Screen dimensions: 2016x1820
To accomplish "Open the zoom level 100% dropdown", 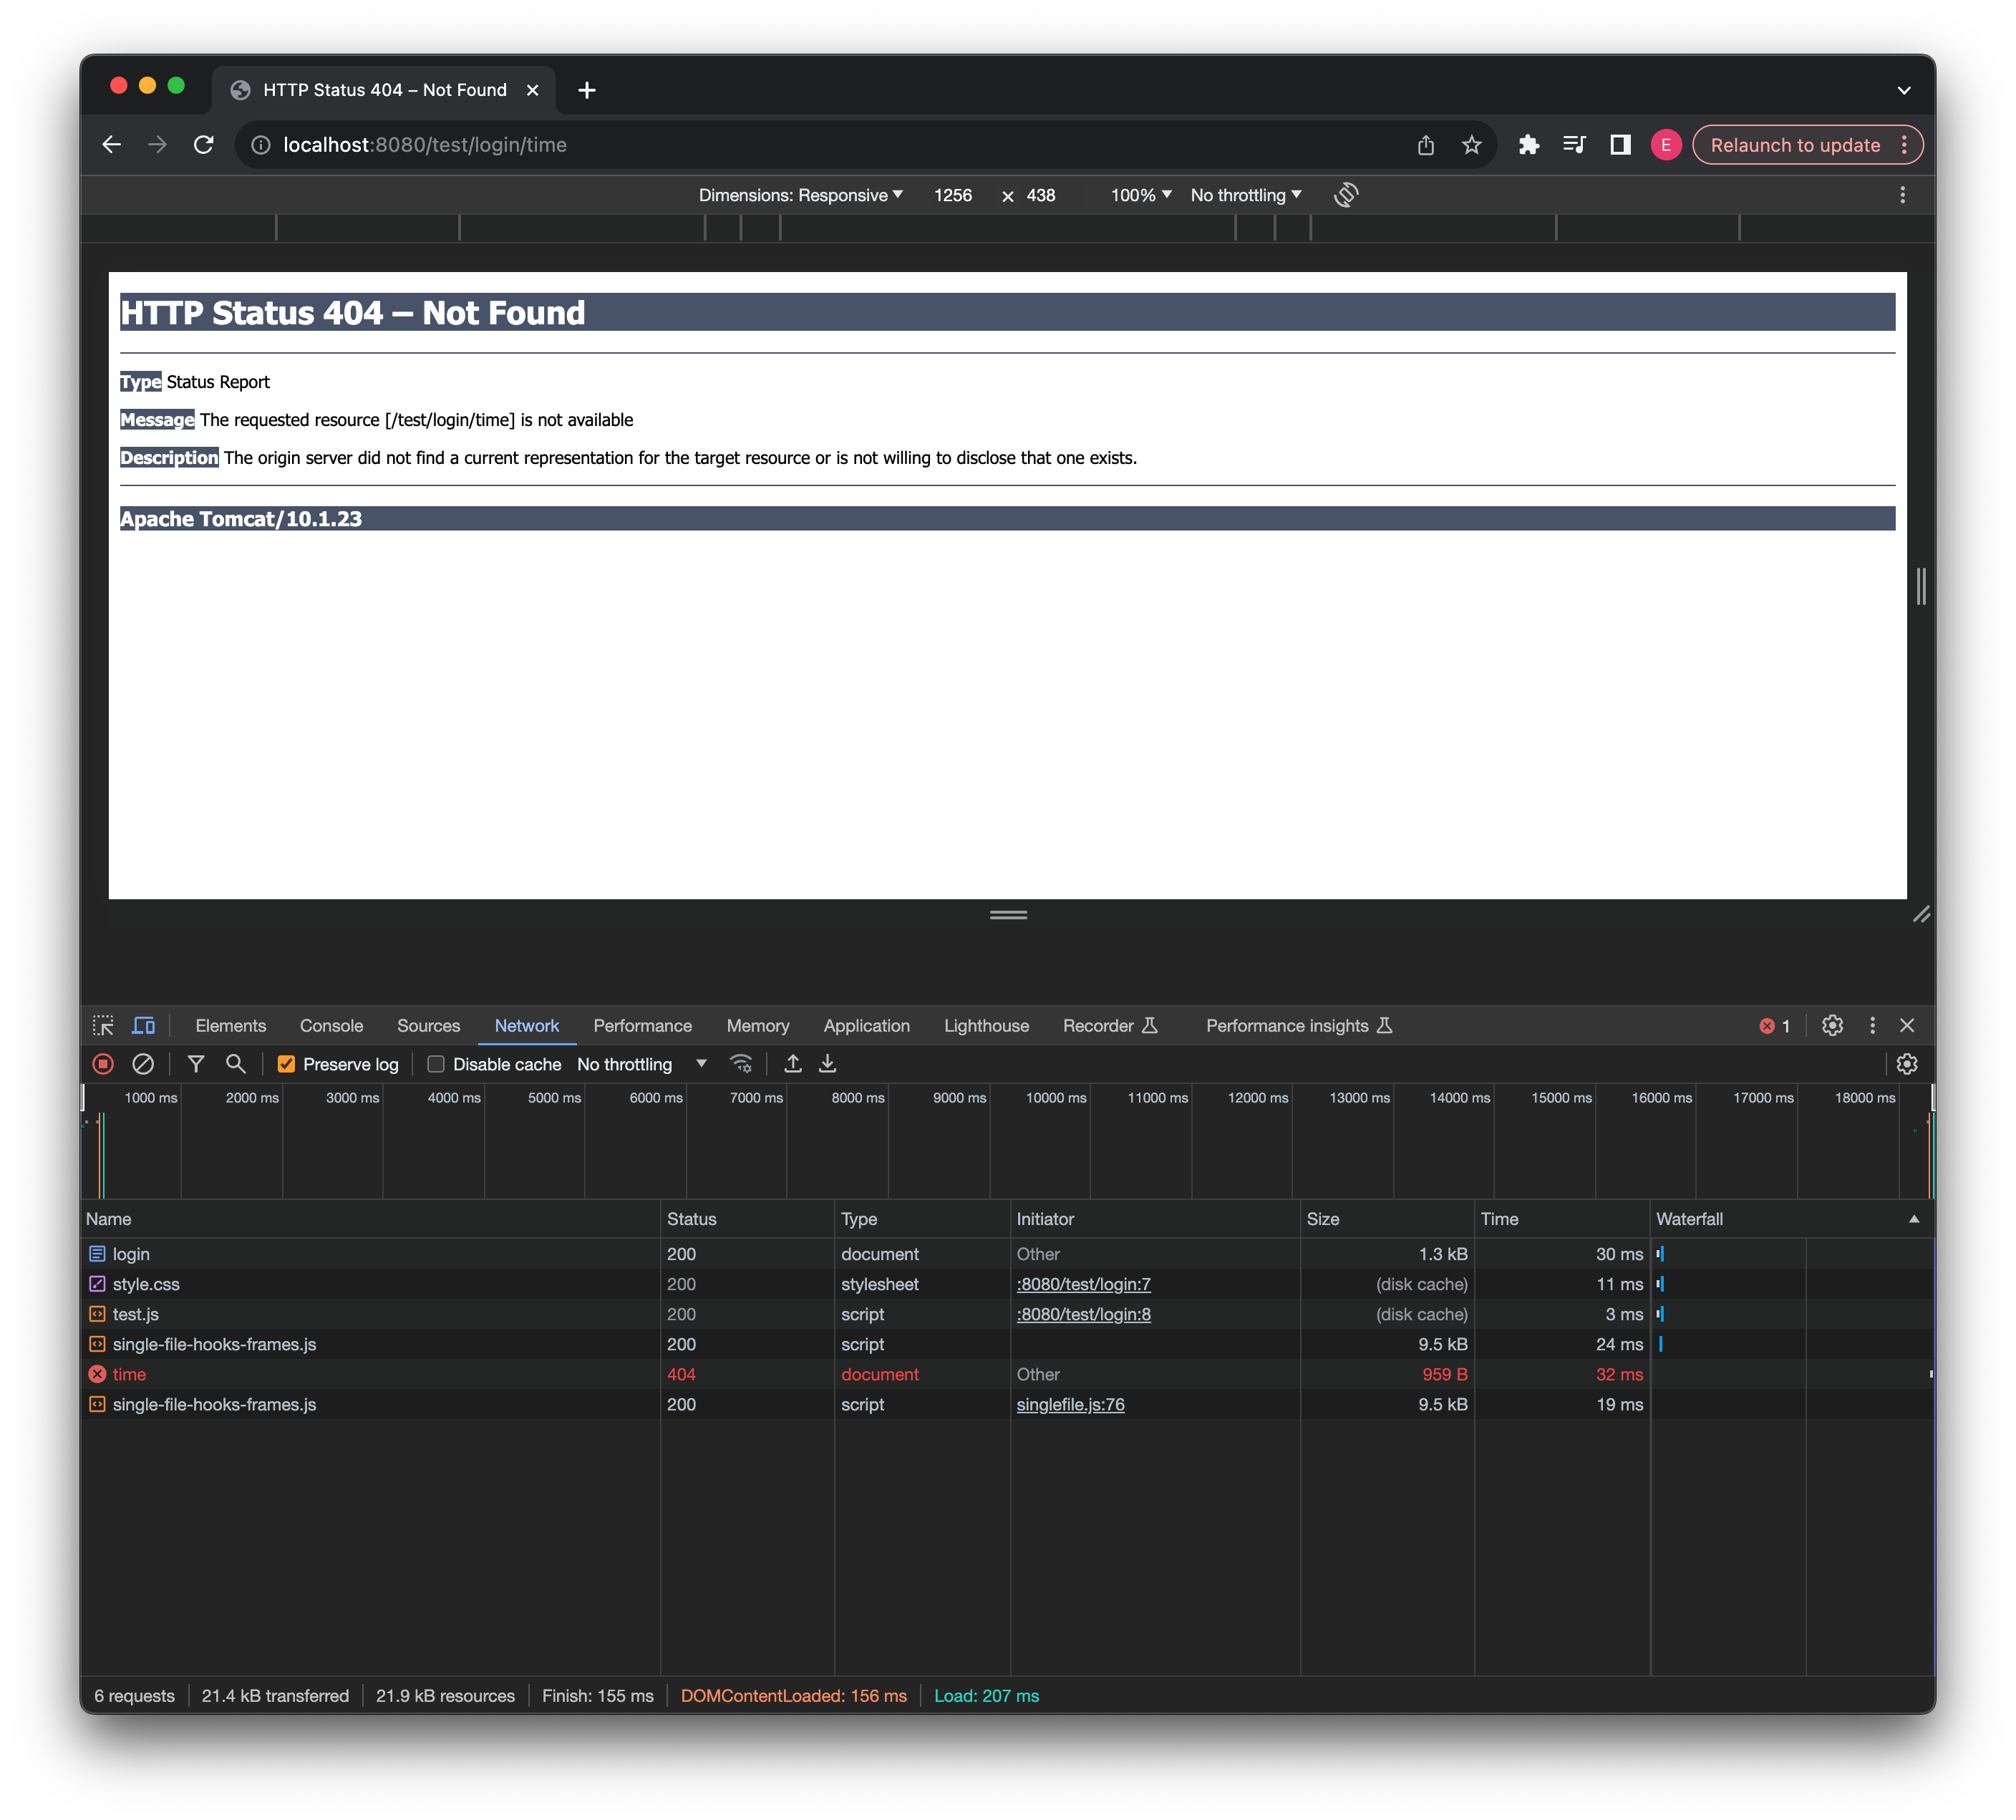I will tap(1138, 195).
